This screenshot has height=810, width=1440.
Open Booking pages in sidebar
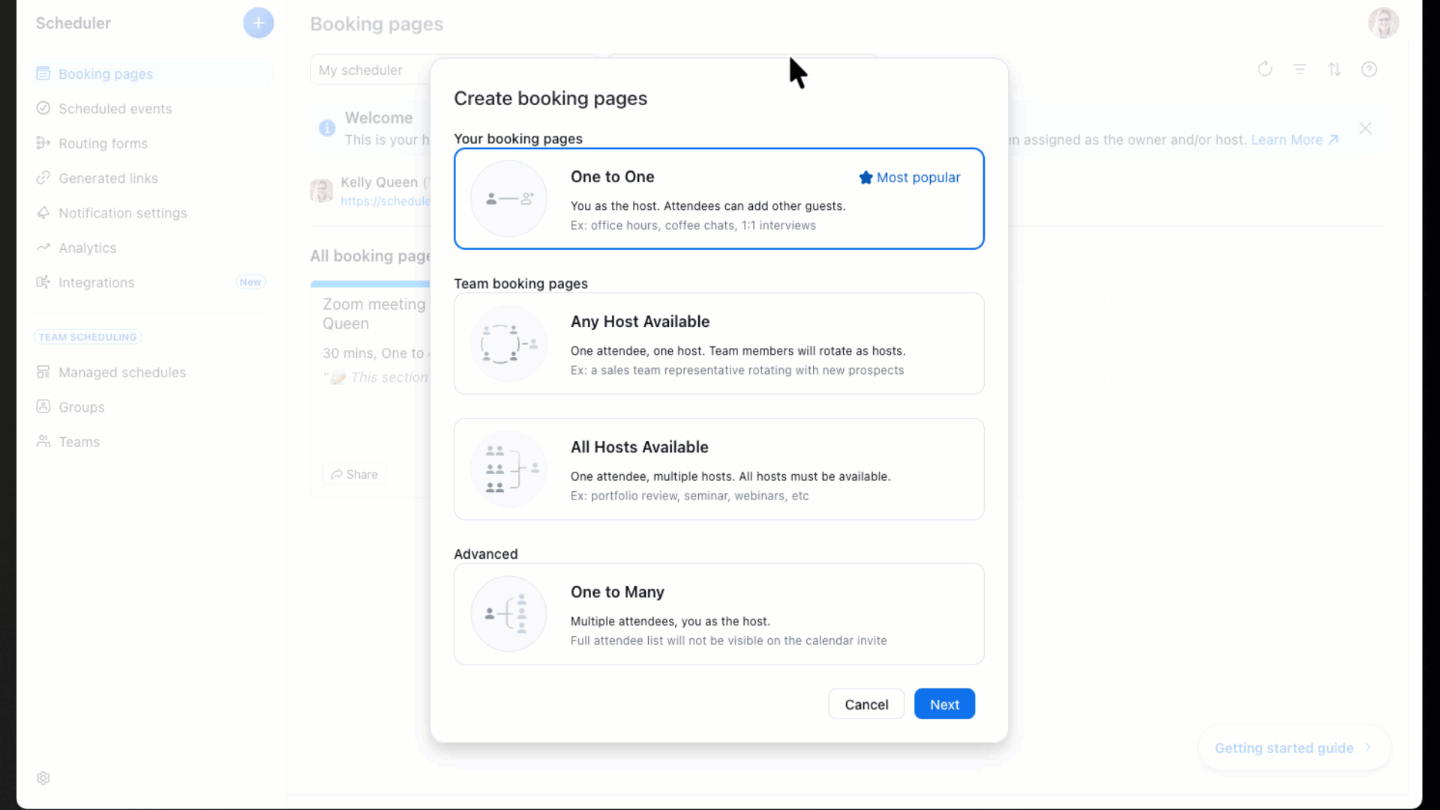(152, 74)
